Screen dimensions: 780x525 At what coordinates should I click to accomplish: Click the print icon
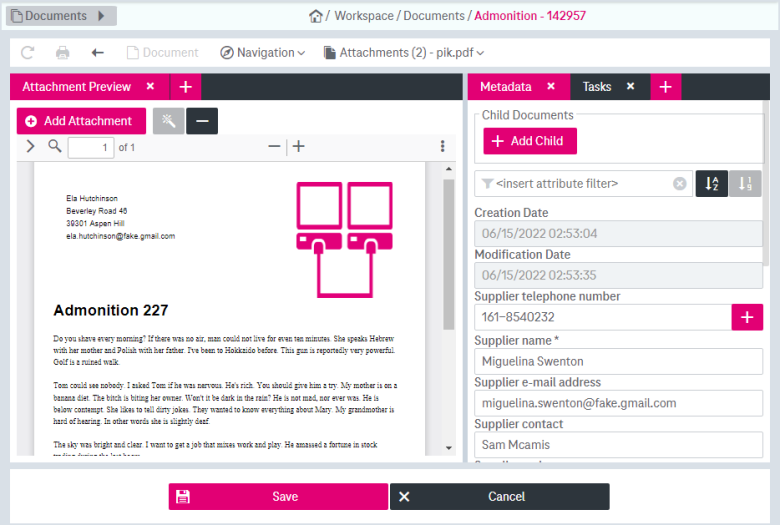(x=63, y=53)
